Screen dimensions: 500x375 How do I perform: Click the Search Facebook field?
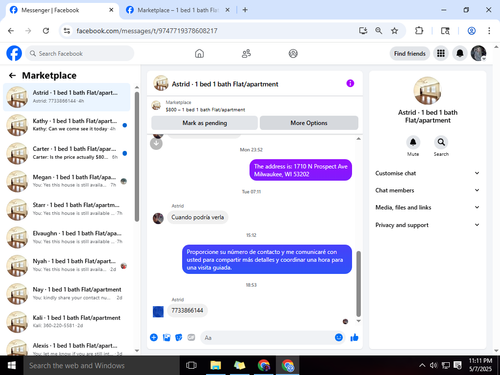tap(79, 53)
